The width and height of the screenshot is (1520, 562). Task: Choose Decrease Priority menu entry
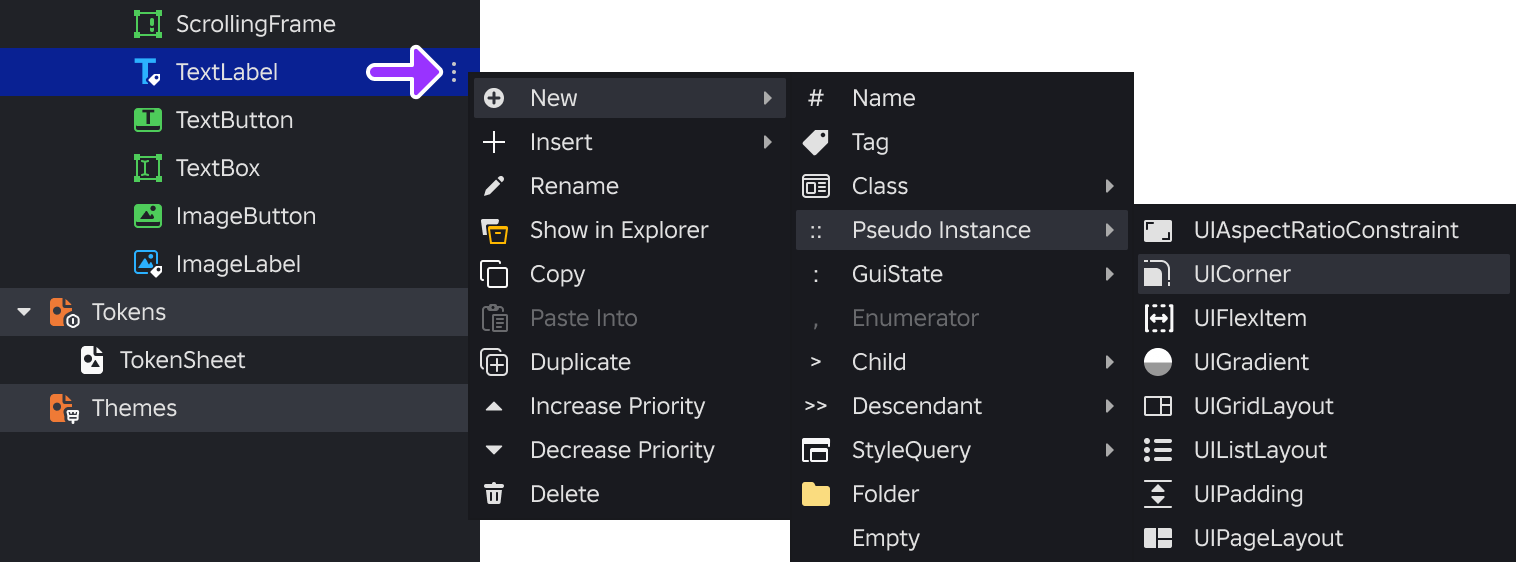pos(630,450)
